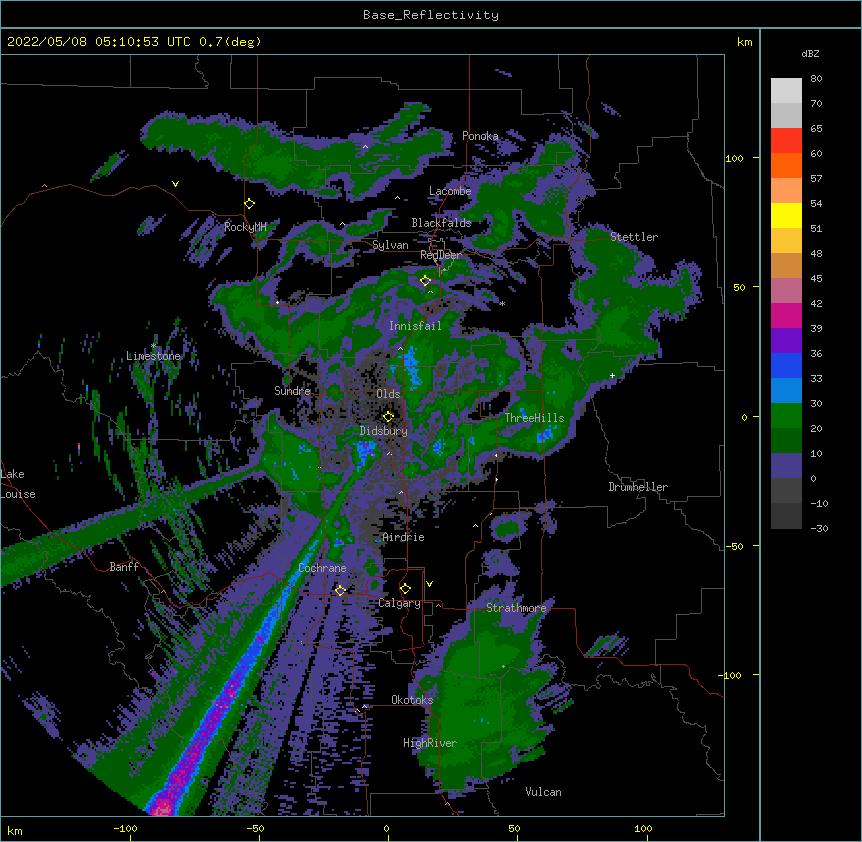Click the Stettler label

pos(634,237)
